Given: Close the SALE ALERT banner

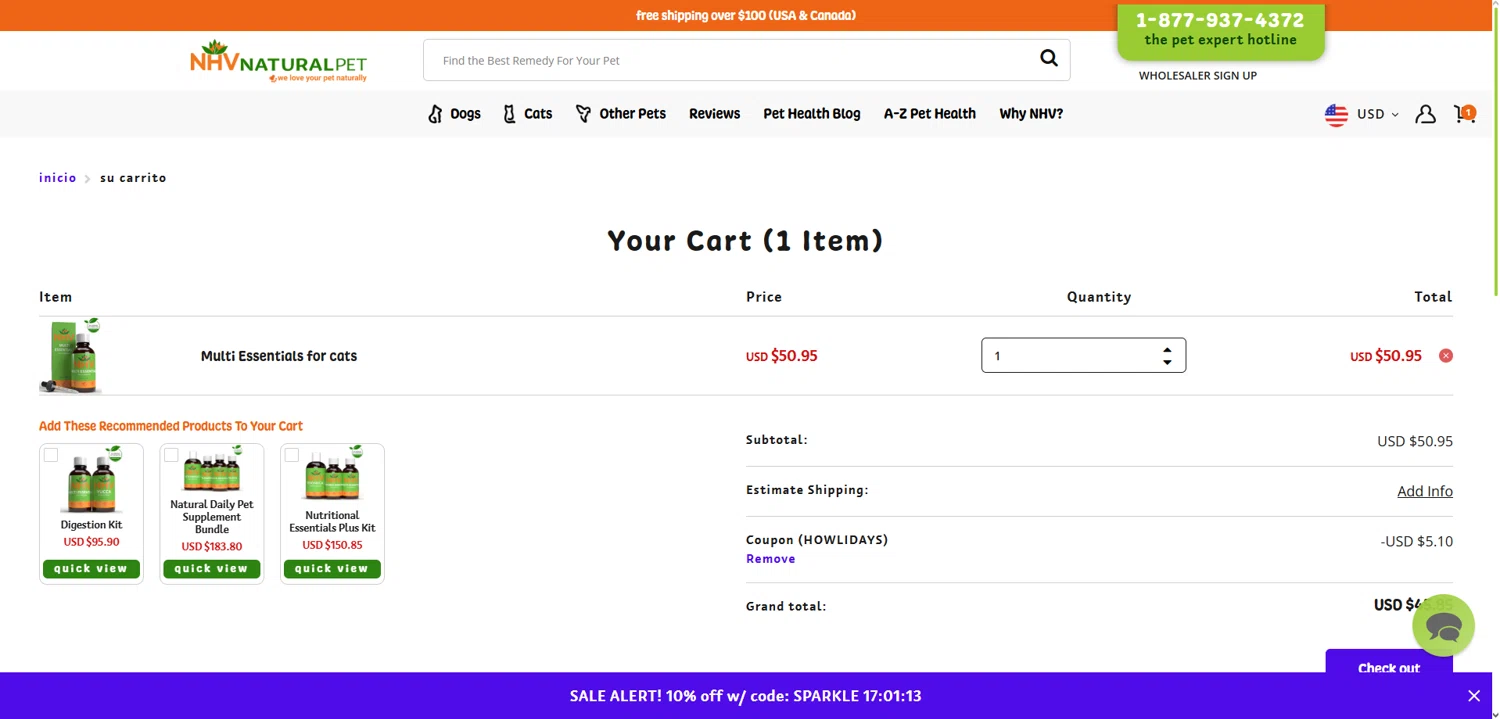Looking at the screenshot, I should point(1473,696).
